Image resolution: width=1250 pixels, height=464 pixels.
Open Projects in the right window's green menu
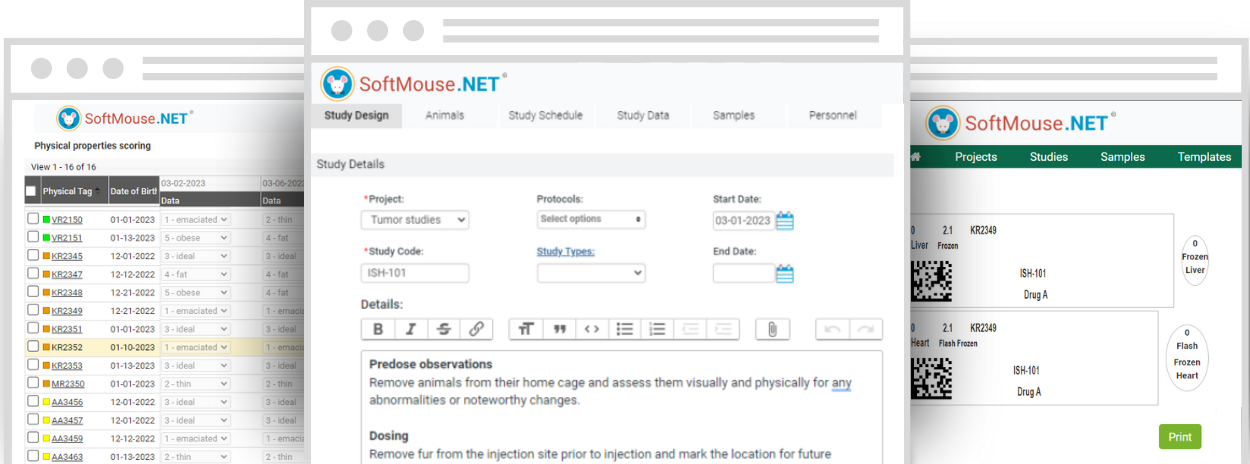[976, 157]
